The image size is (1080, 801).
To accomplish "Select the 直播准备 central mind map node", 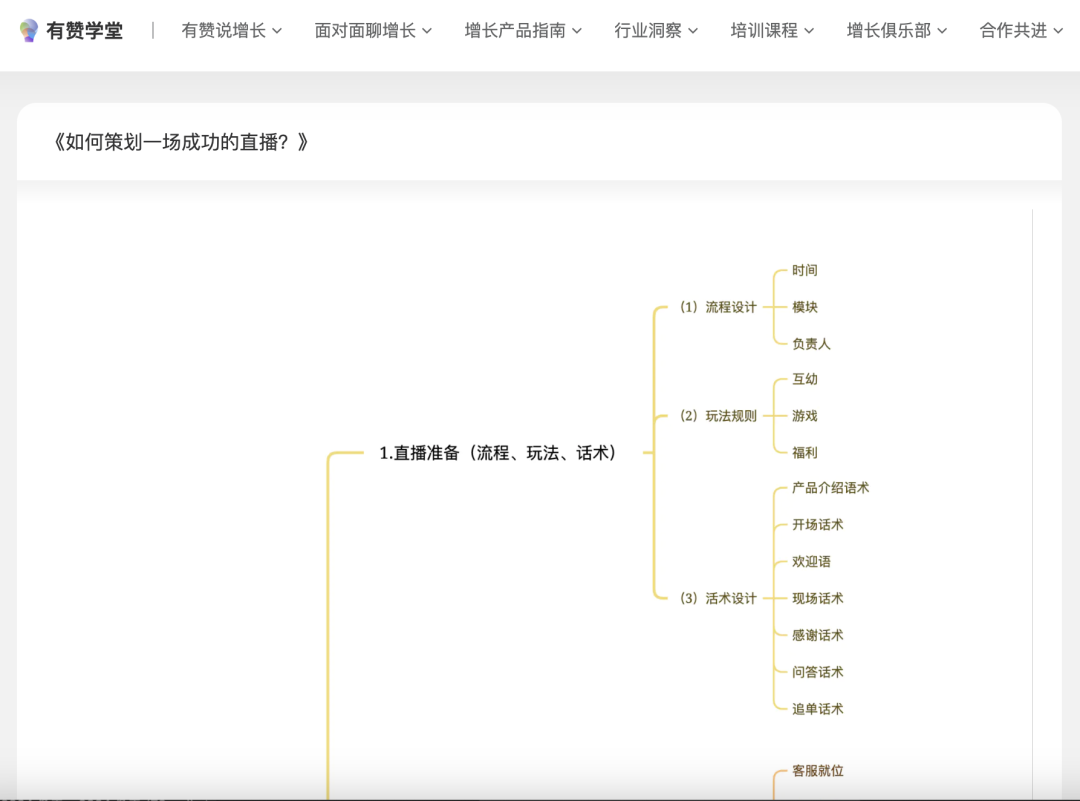I will point(496,452).
